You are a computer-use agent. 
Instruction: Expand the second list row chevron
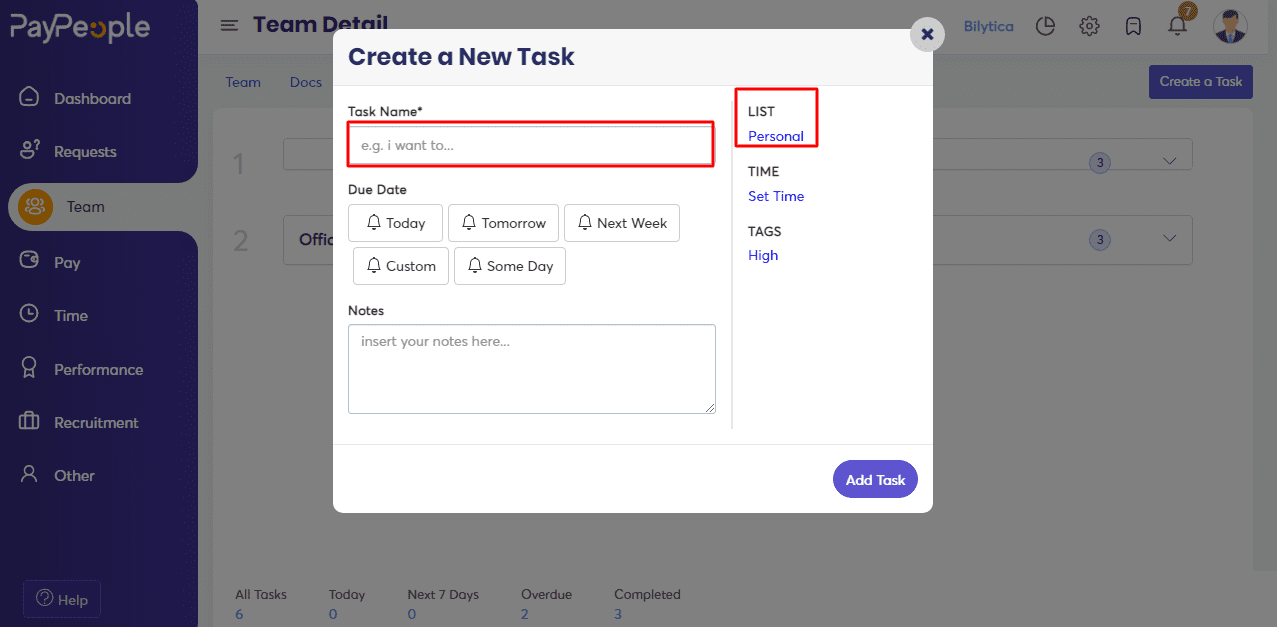point(1170,238)
